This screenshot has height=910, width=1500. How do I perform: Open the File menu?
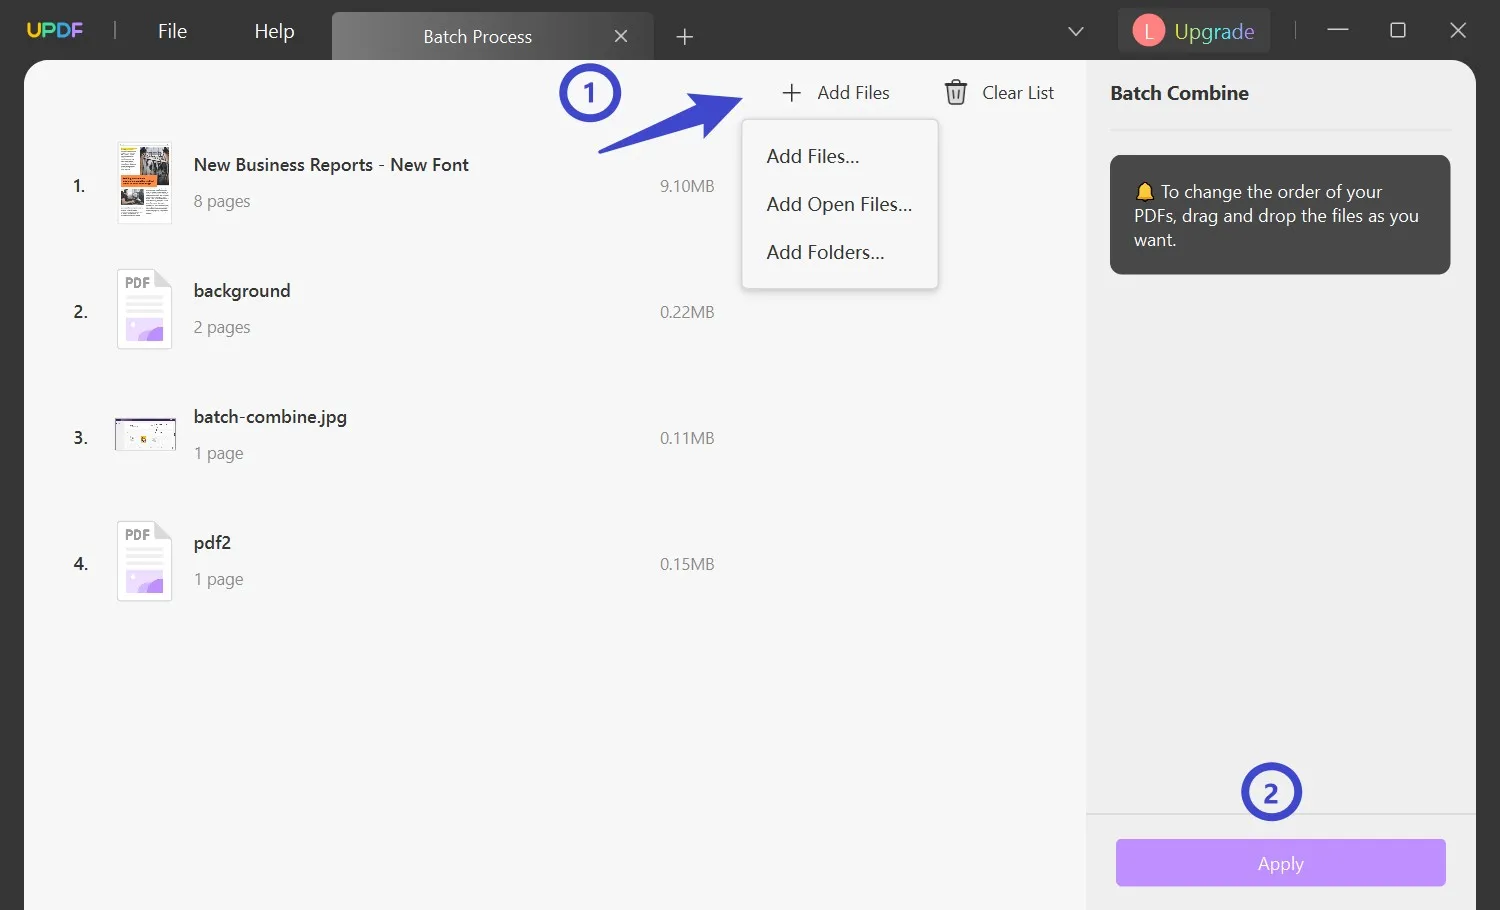click(x=171, y=31)
